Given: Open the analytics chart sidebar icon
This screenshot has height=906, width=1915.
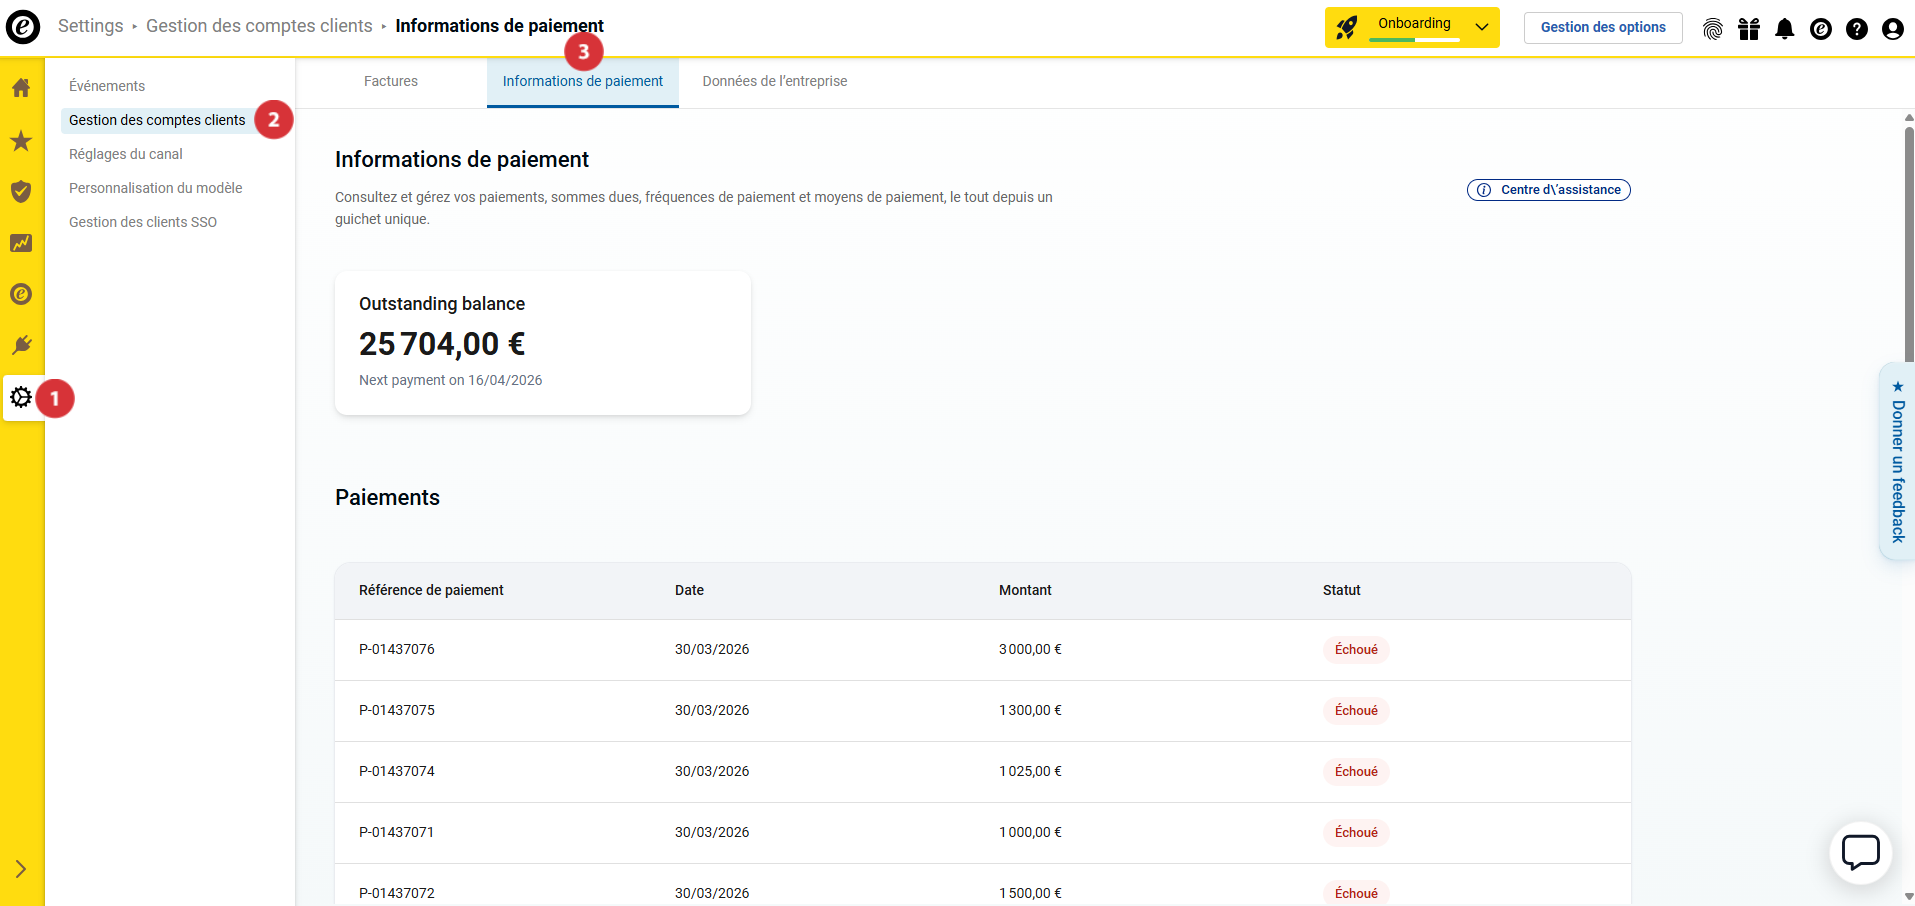Looking at the screenshot, I should [x=21, y=243].
